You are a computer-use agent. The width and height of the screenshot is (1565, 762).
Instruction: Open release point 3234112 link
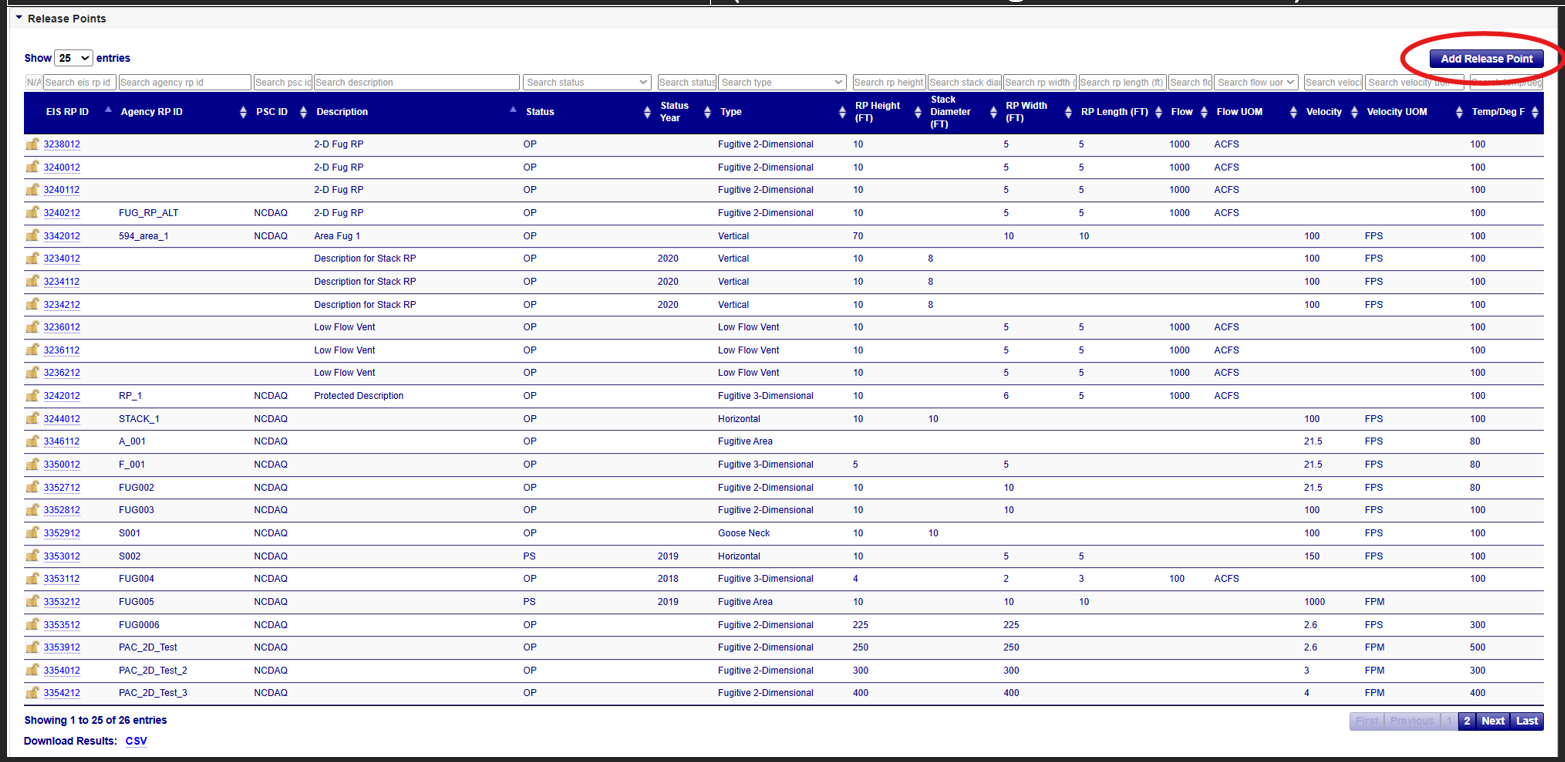[62, 281]
